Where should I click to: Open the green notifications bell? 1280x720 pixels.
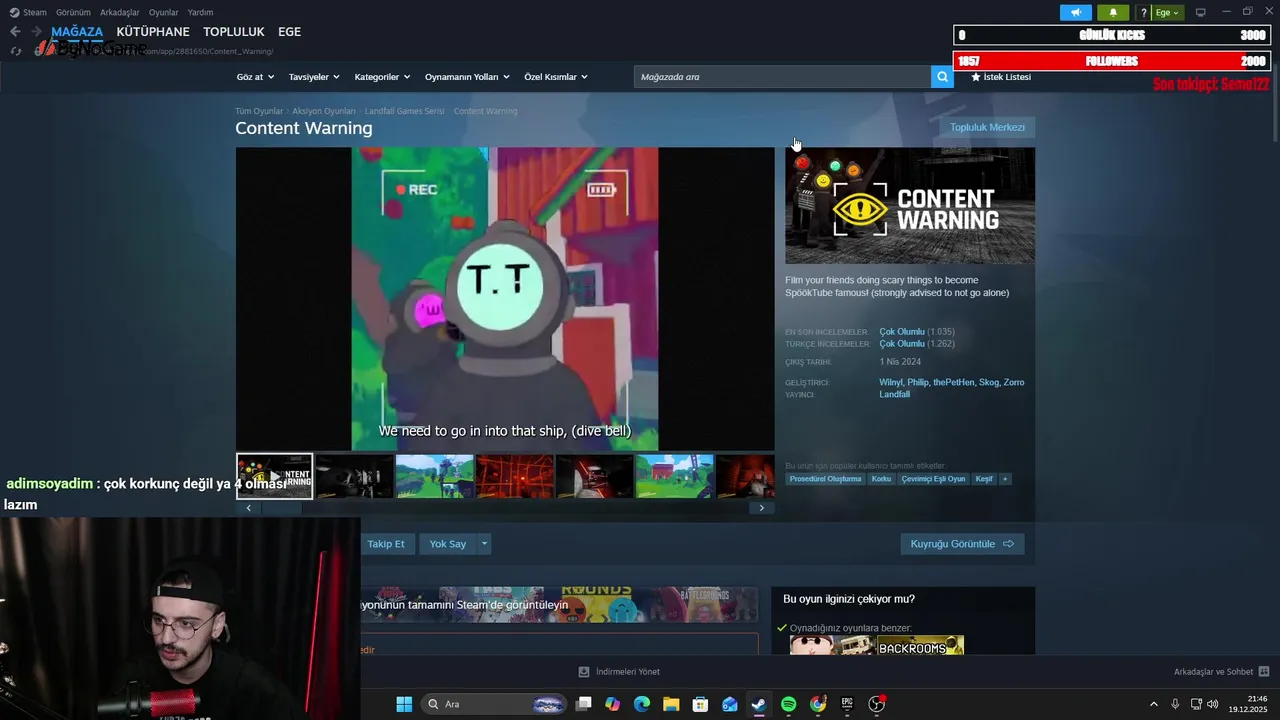click(1113, 13)
